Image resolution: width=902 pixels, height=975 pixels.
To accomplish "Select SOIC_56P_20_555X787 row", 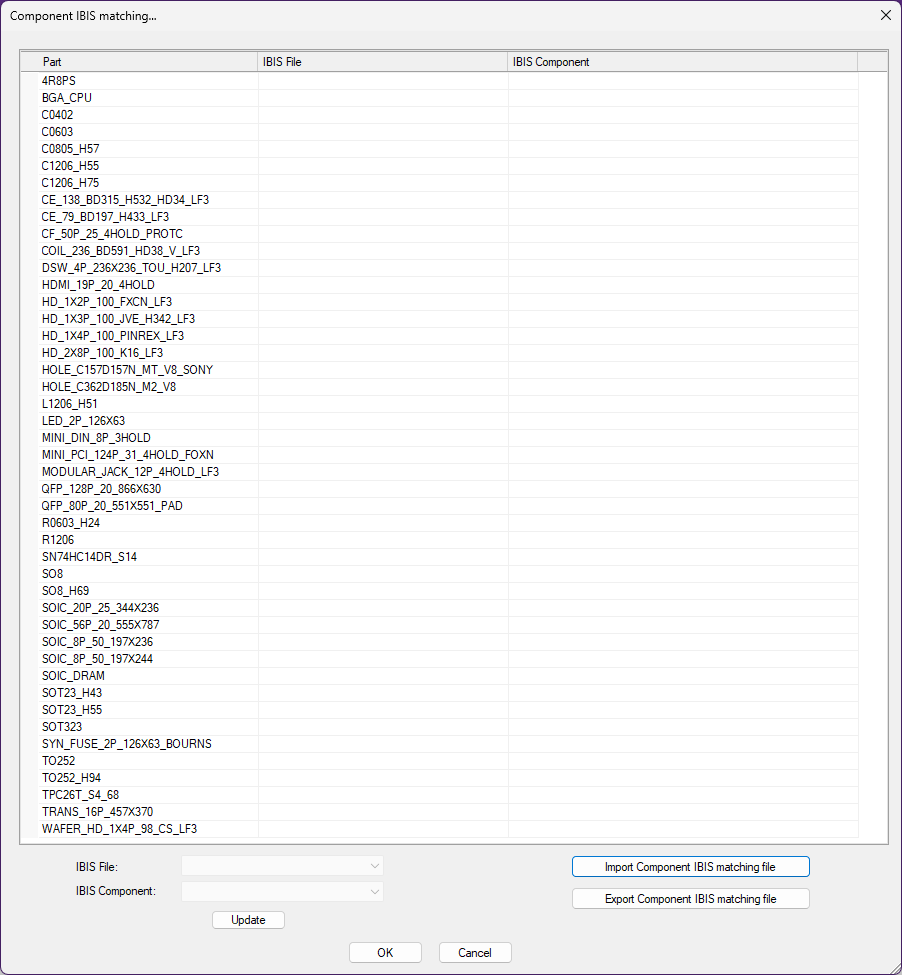I will click(x=100, y=625).
